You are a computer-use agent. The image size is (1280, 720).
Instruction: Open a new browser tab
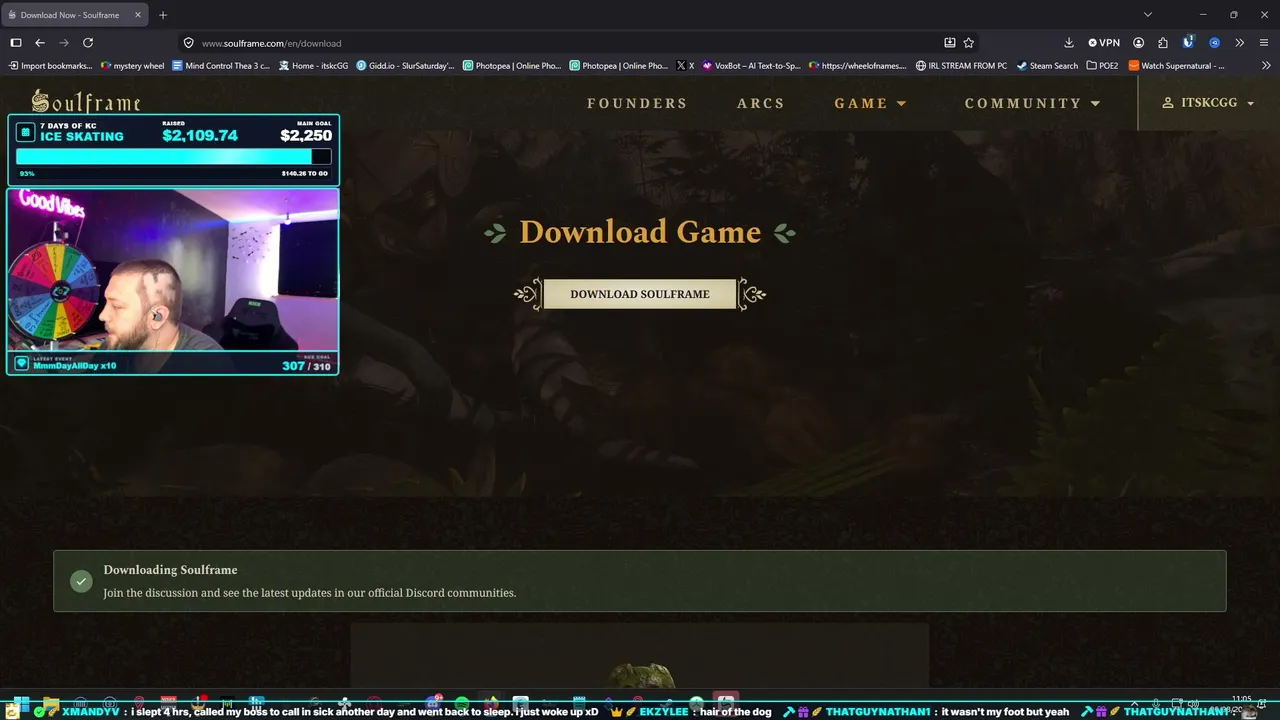tap(163, 15)
